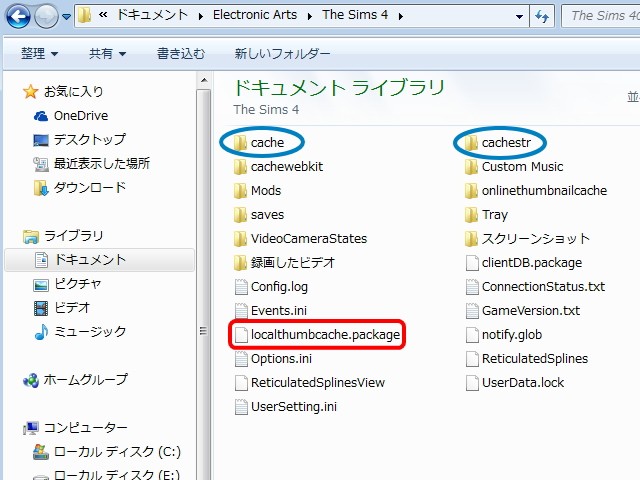Image resolution: width=640 pixels, height=480 pixels.
Task: Select the スクリーンショット folder
Action: tap(528, 239)
